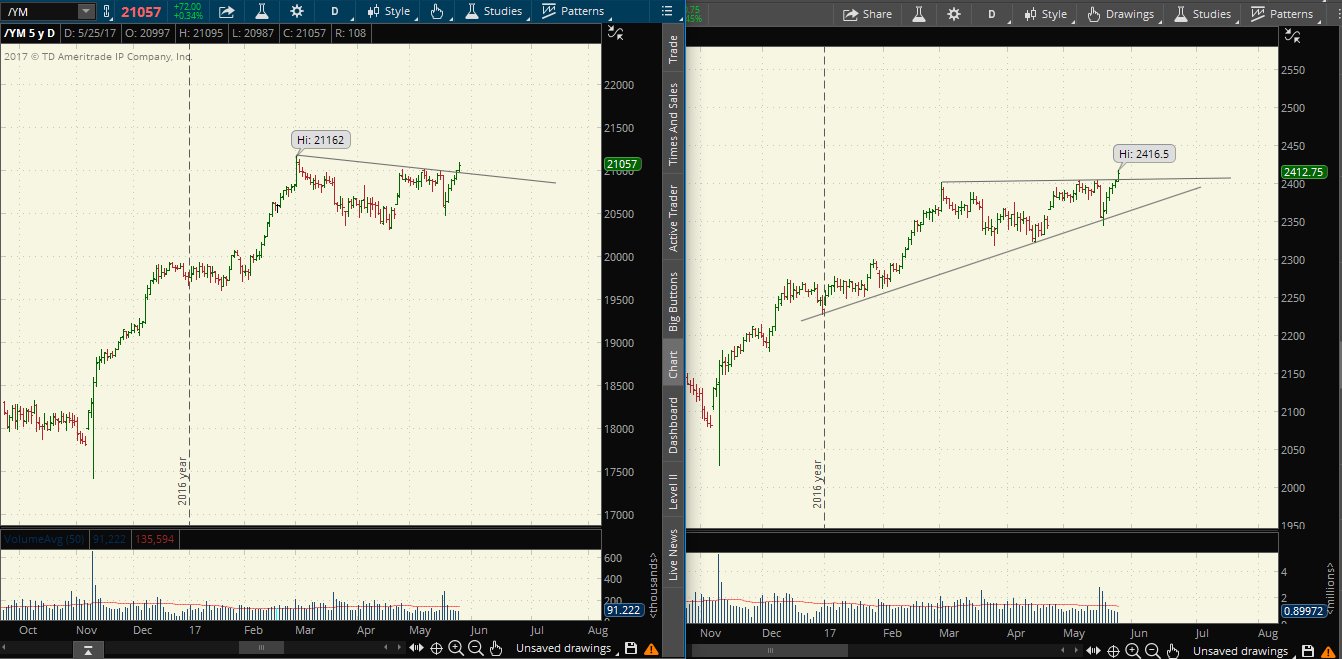Click right volume 0.89972 axis label

click(1305, 611)
